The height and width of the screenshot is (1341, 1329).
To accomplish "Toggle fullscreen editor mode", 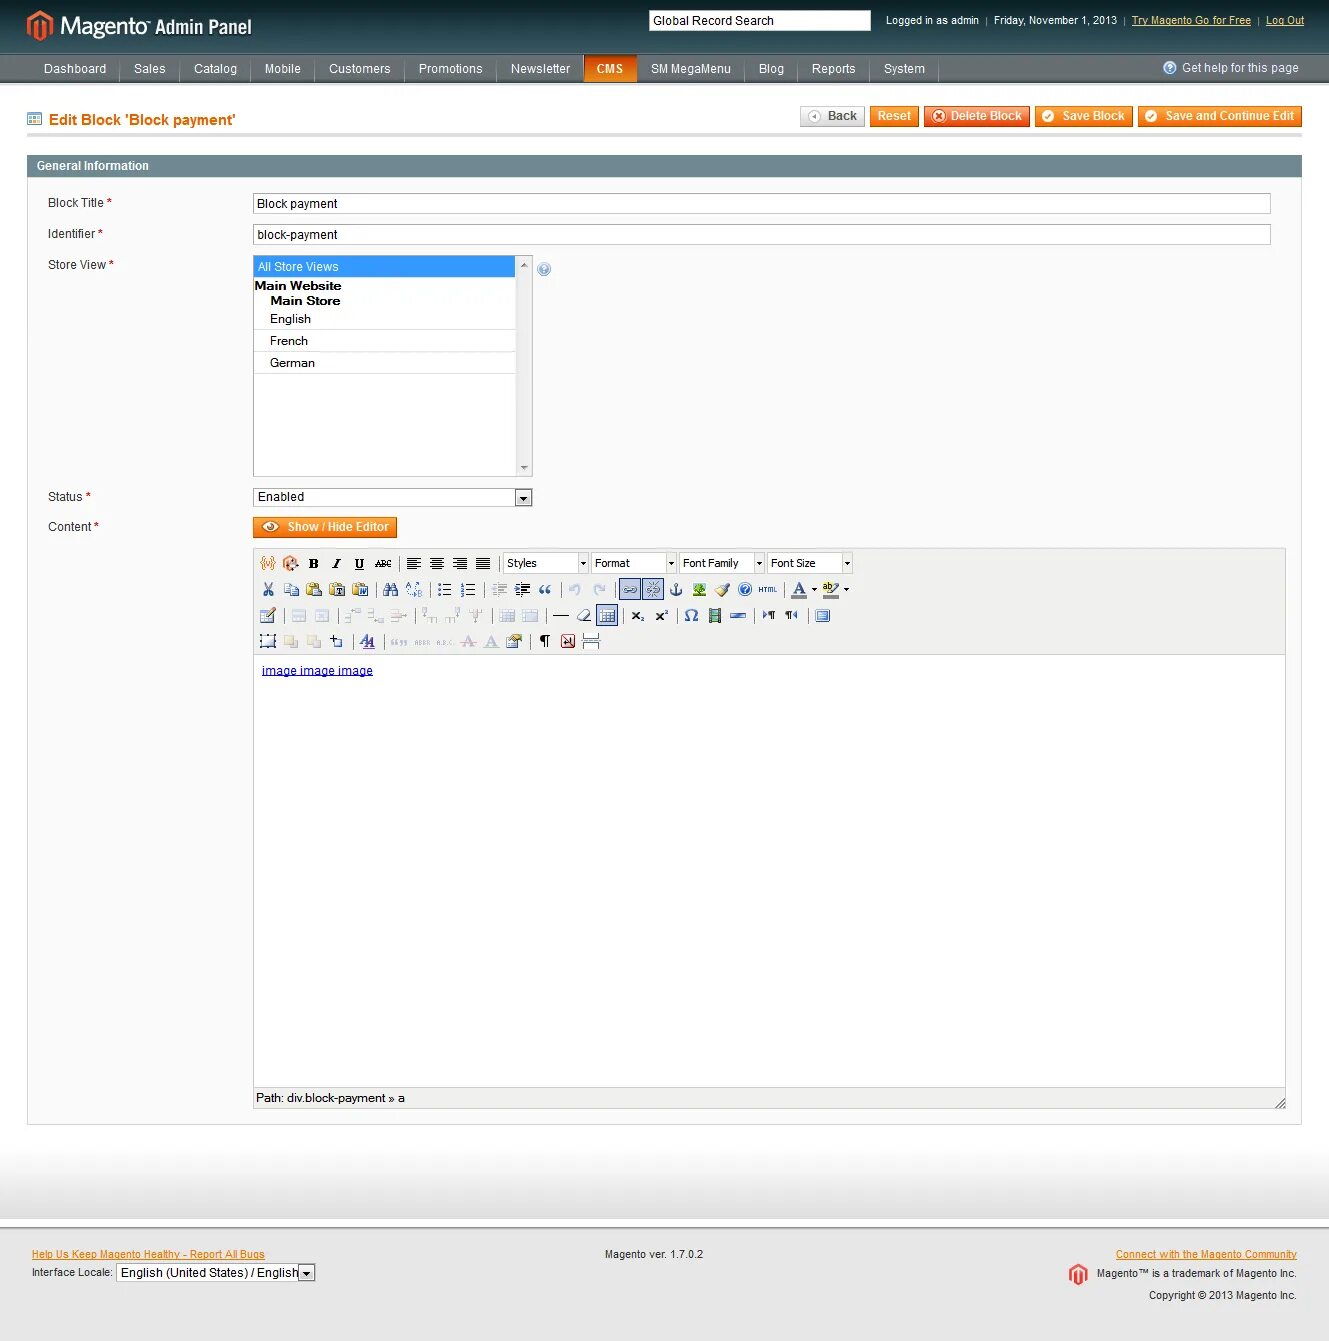I will coord(823,616).
